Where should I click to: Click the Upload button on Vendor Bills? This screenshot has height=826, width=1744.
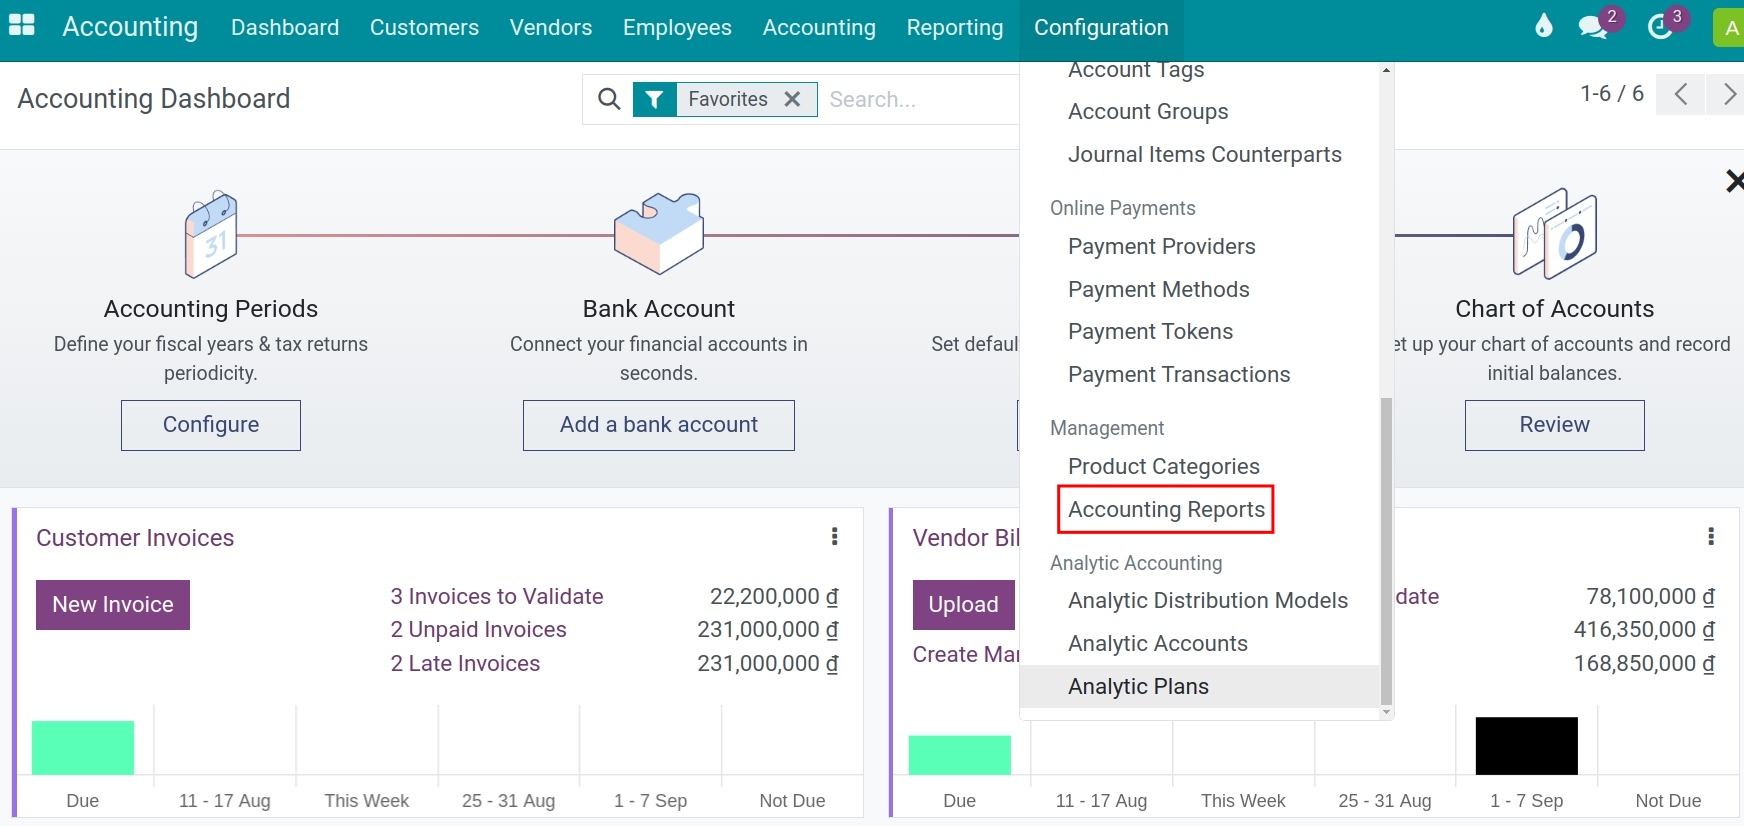[964, 605]
